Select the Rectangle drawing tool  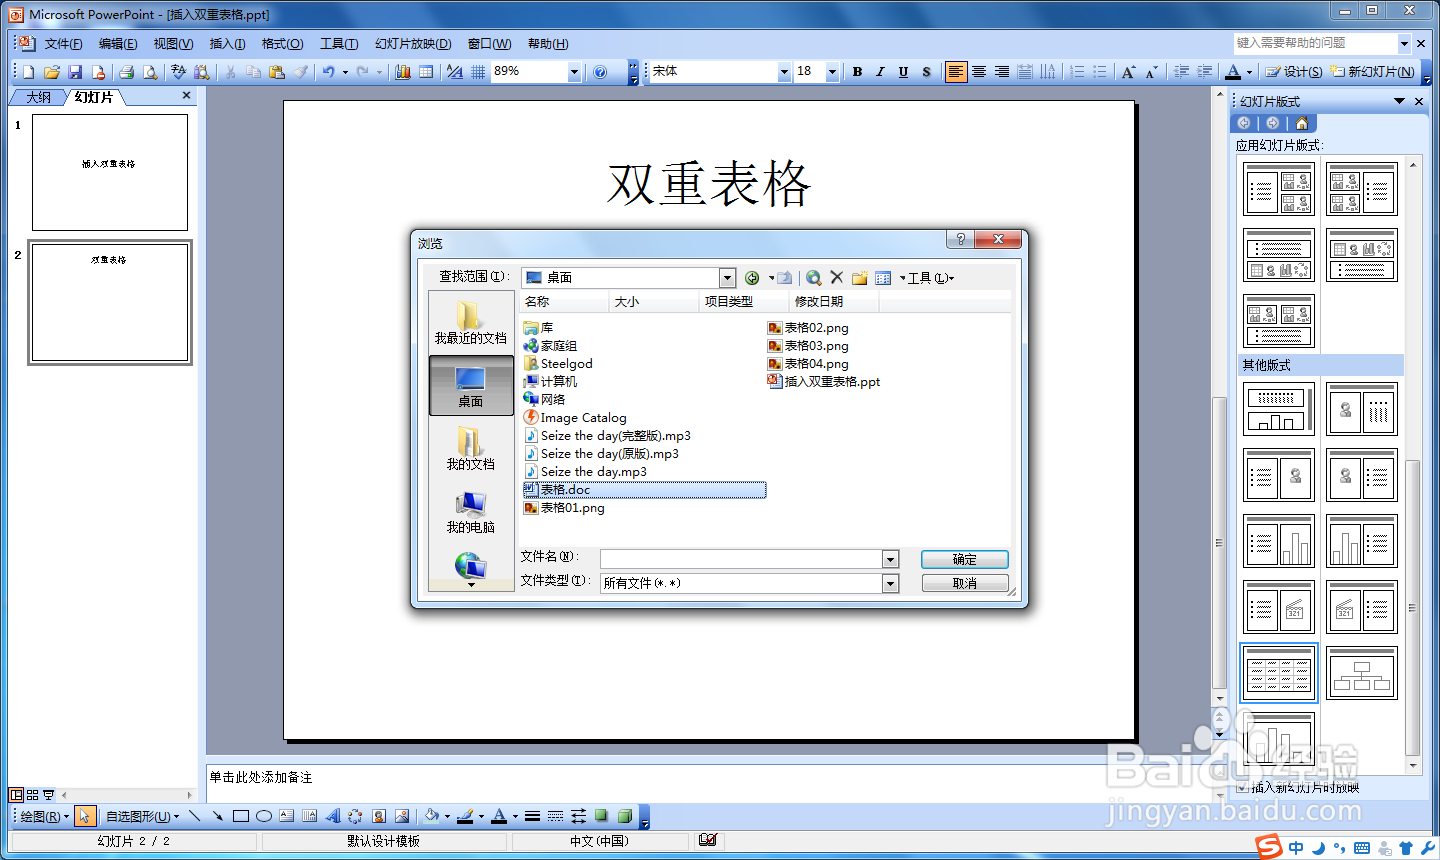point(241,816)
